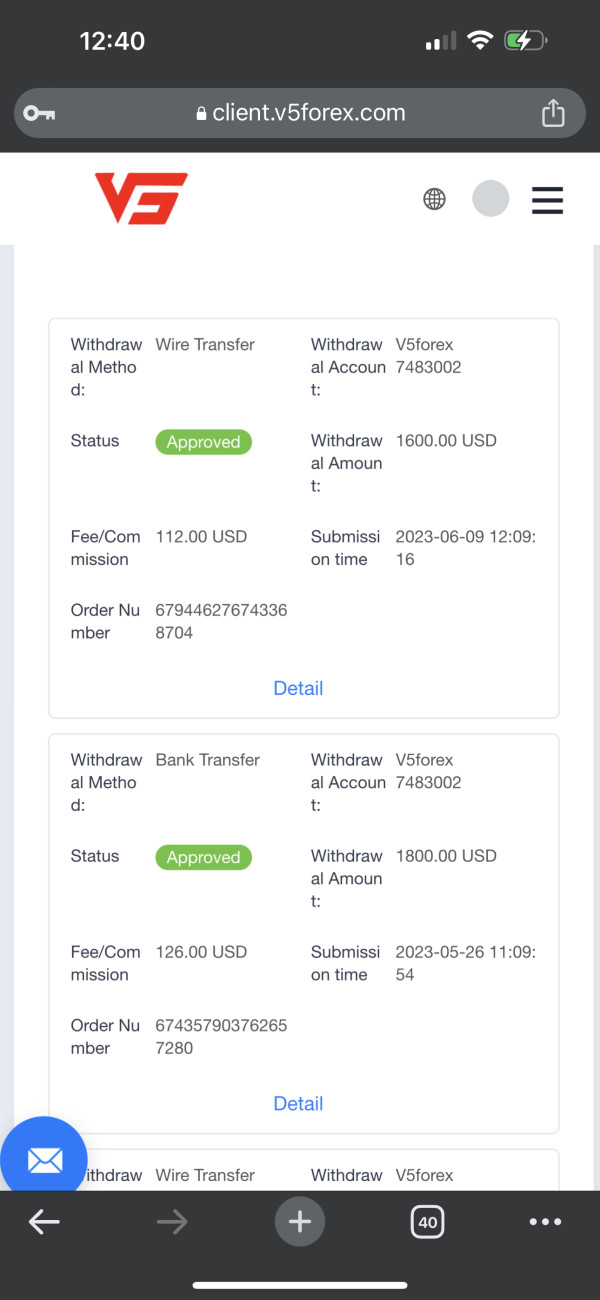Tap the battery icon in status bar
The image size is (600, 1300).
click(x=526, y=41)
